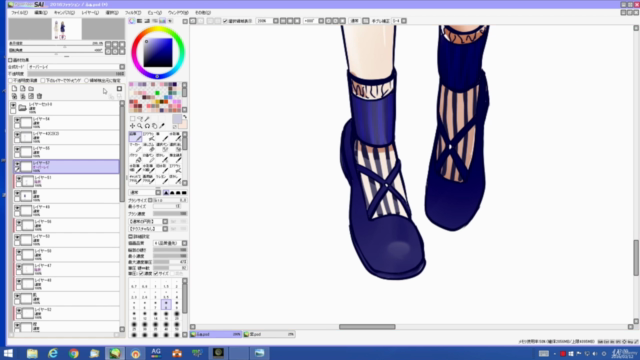Open the Edit menu
Image resolution: width=640 pixels, height=360 pixels.
40,13
